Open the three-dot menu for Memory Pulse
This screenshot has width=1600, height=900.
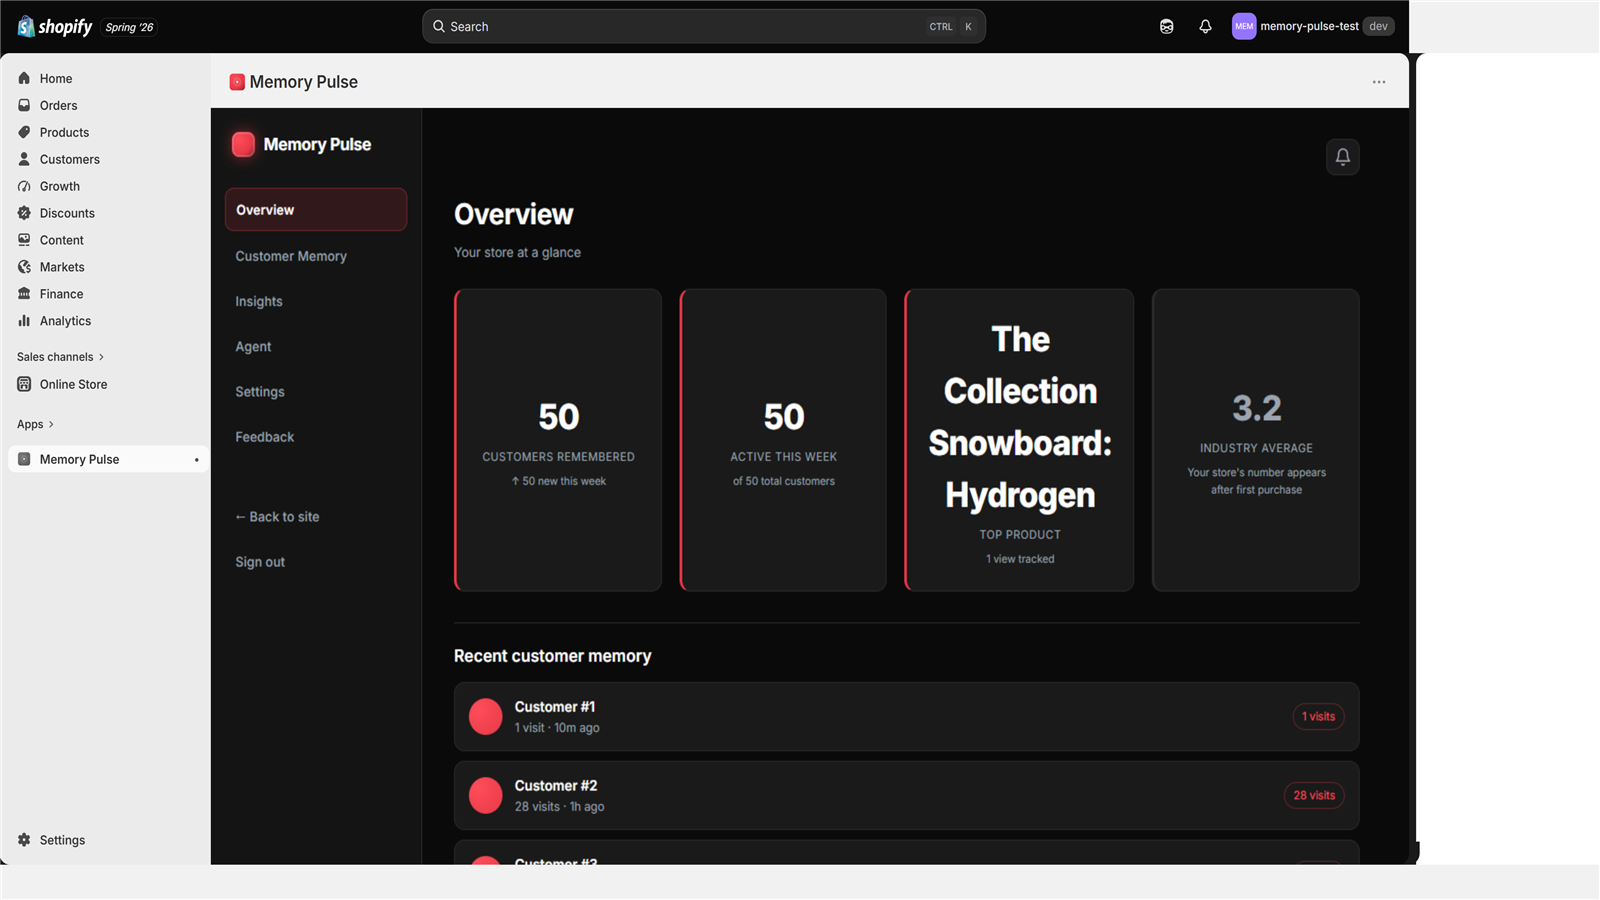pyautogui.click(x=1378, y=82)
